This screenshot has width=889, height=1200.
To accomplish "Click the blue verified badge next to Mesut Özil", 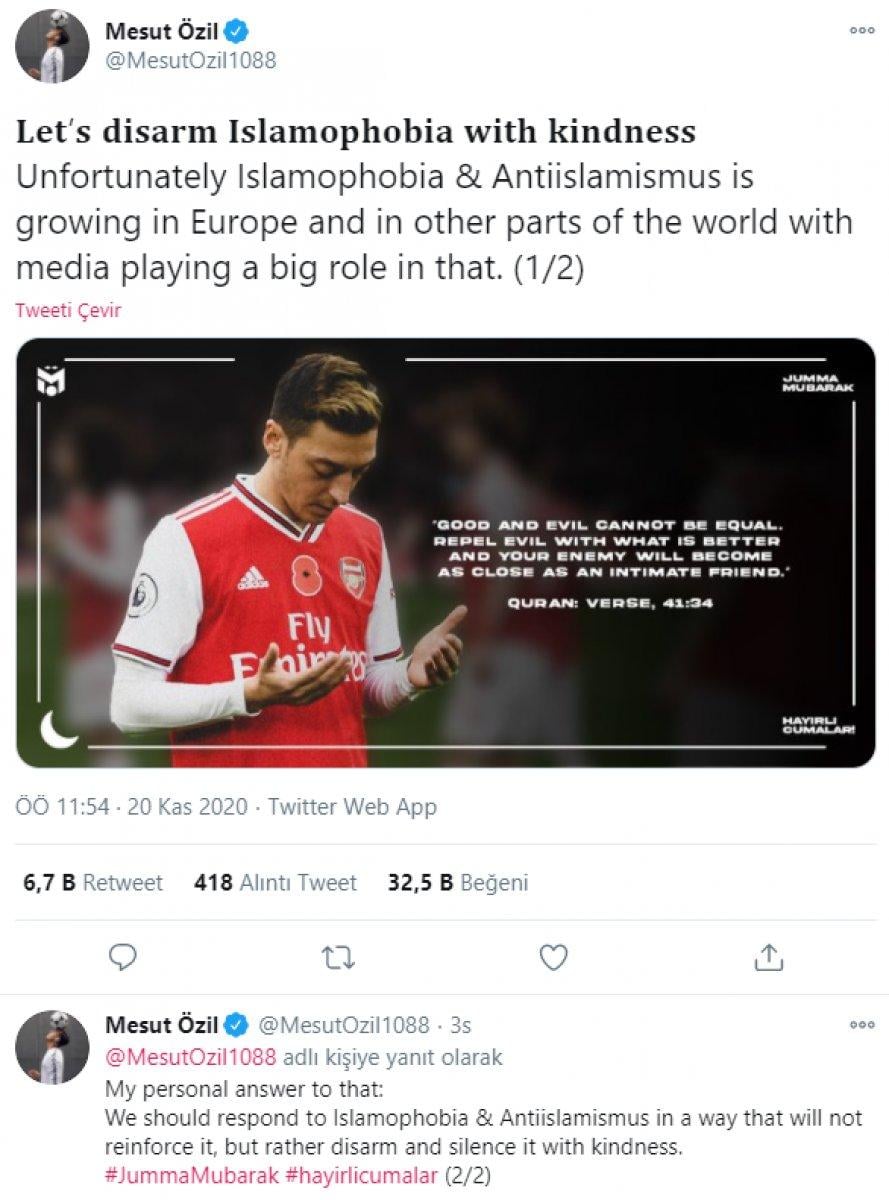I will [x=235, y=30].
